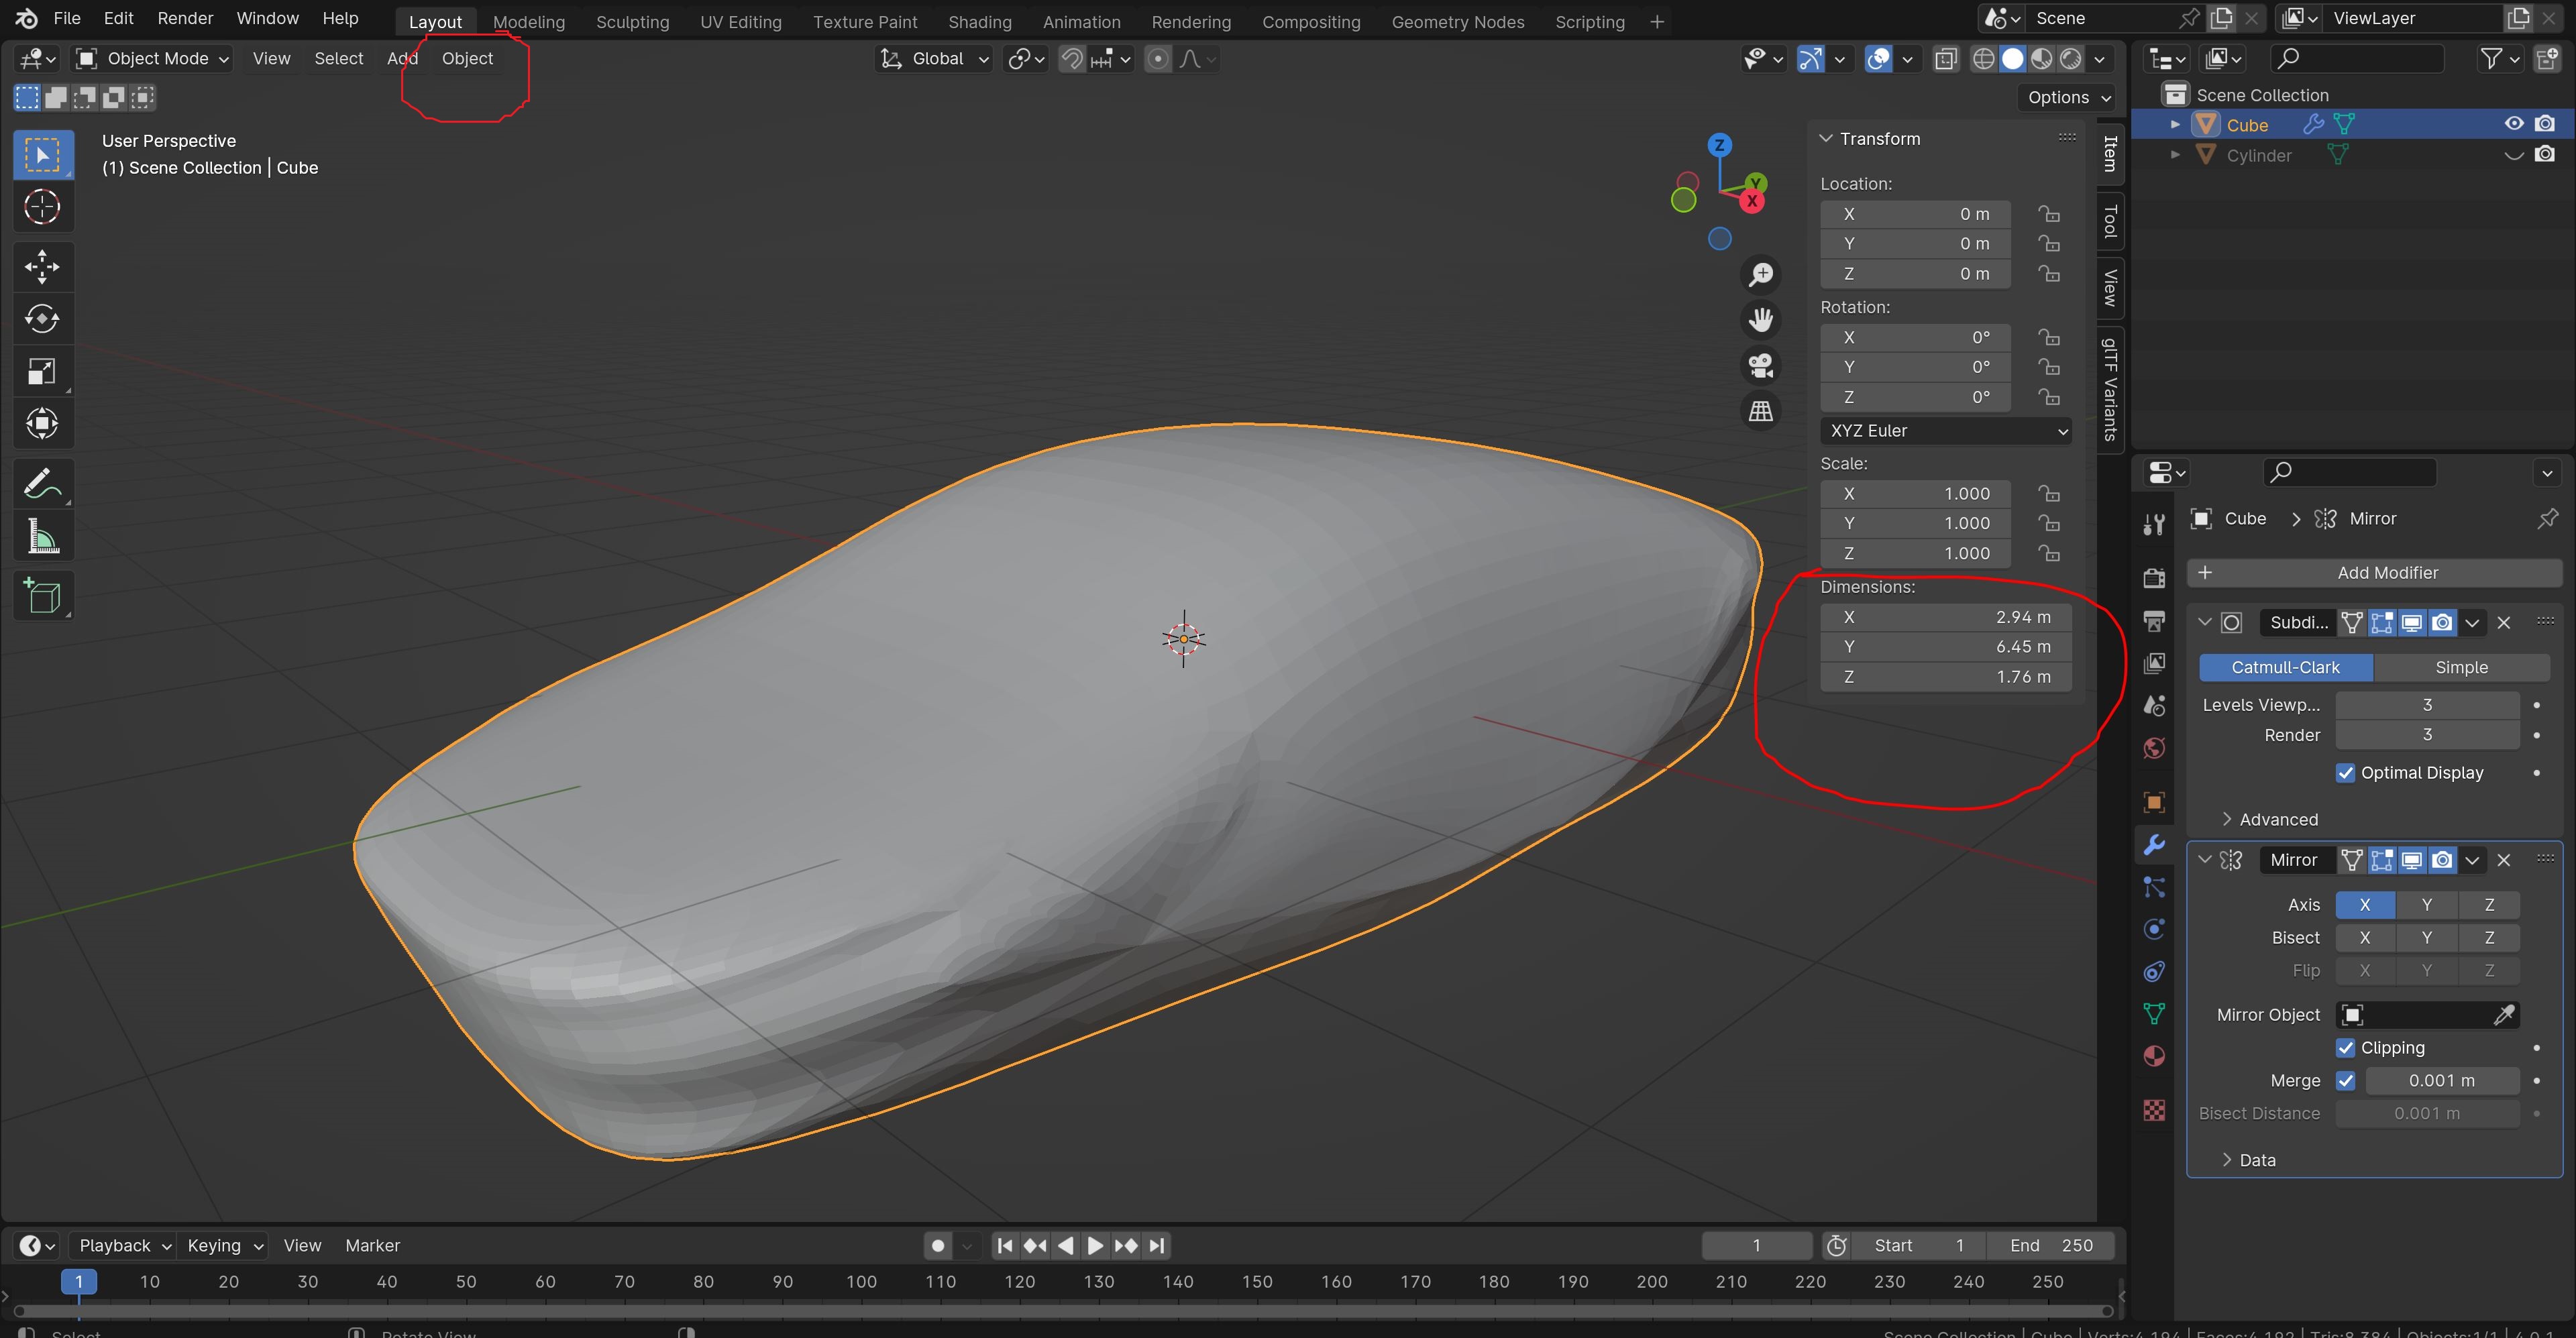Hide the Cube in outliner
This screenshot has height=1338, width=2576.
(x=2514, y=124)
